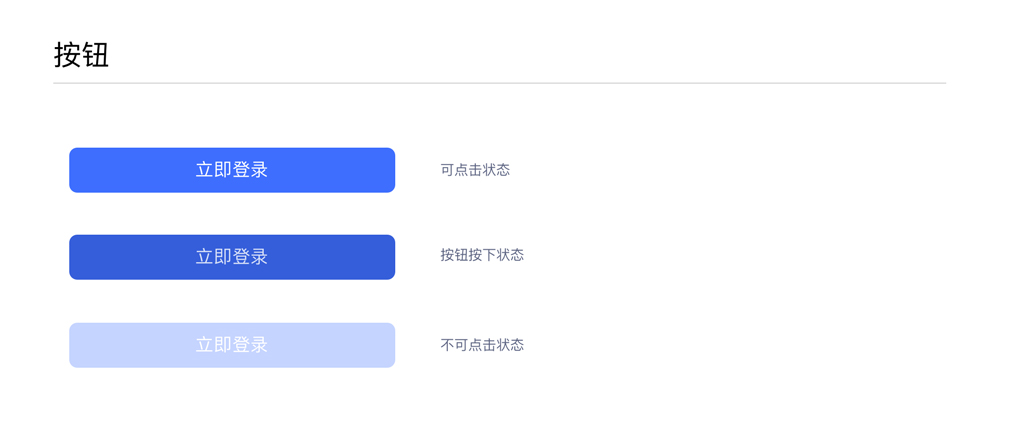This screenshot has height=436, width=1024.
Task: Click the faded light-blue 立即登录 button
Action: (232, 345)
